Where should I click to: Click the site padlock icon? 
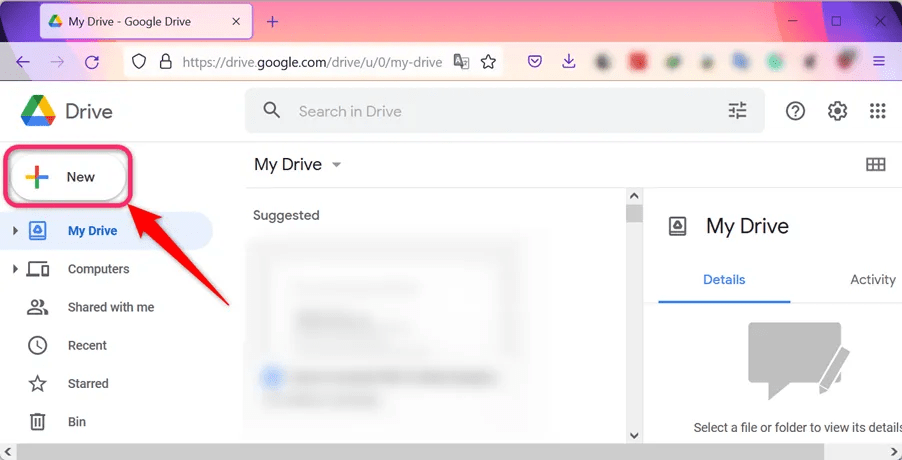[x=166, y=62]
